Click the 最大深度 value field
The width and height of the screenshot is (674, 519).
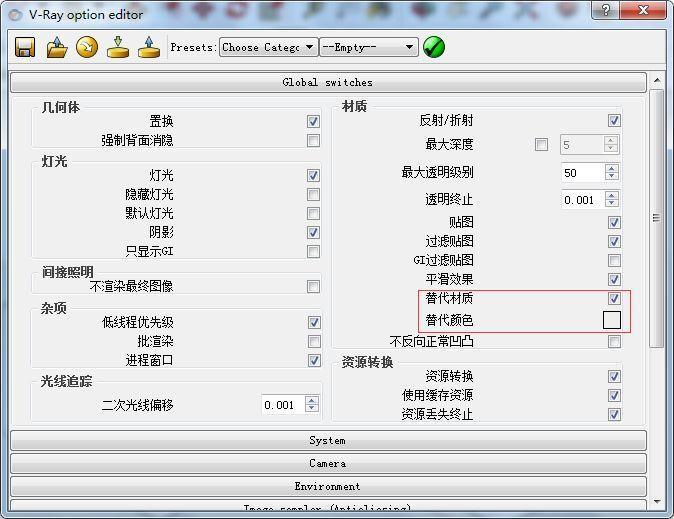coord(582,145)
